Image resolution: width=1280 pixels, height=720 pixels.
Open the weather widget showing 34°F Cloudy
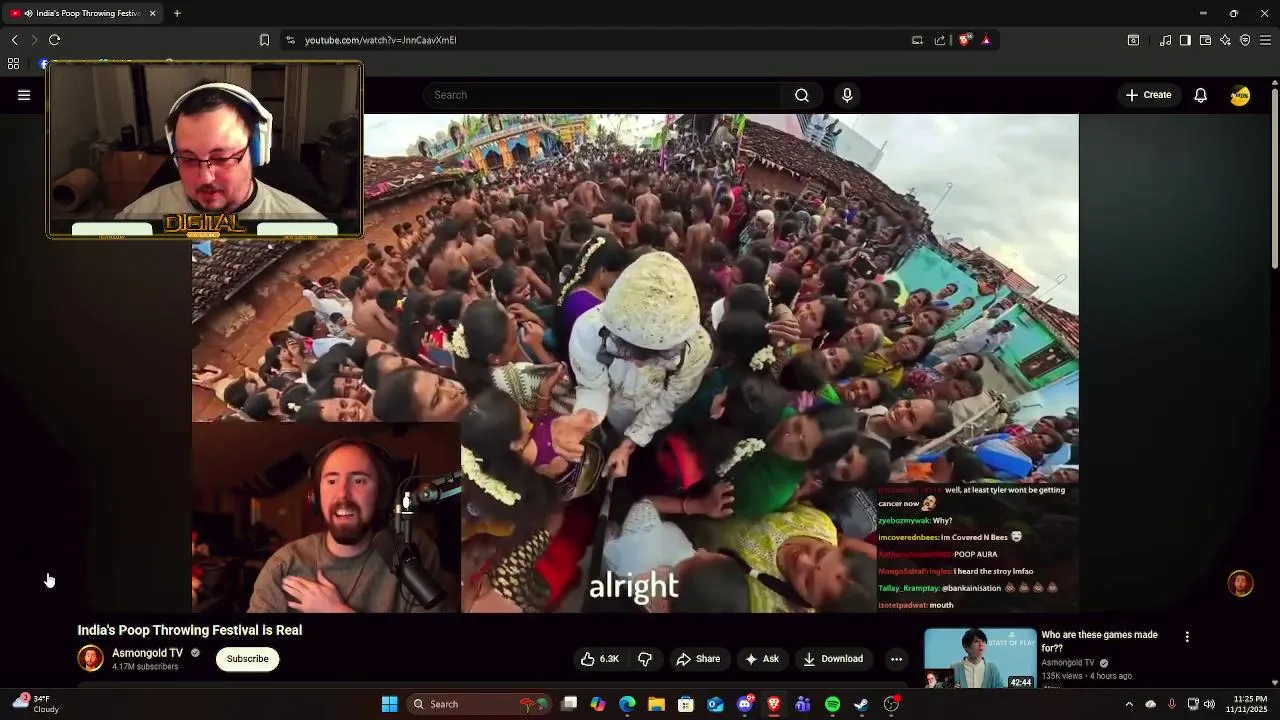[36, 704]
